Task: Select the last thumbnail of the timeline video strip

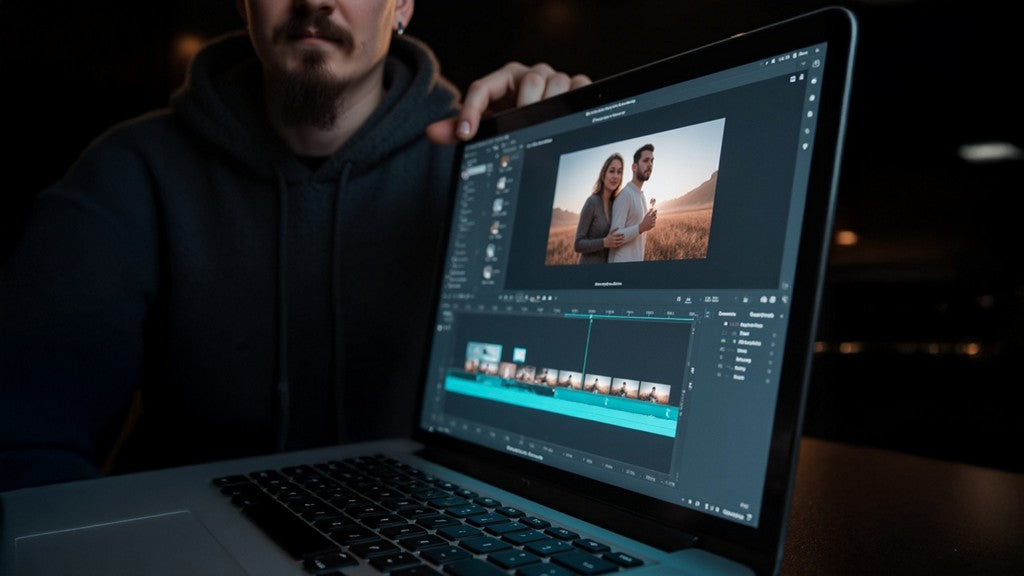Action: (x=654, y=392)
